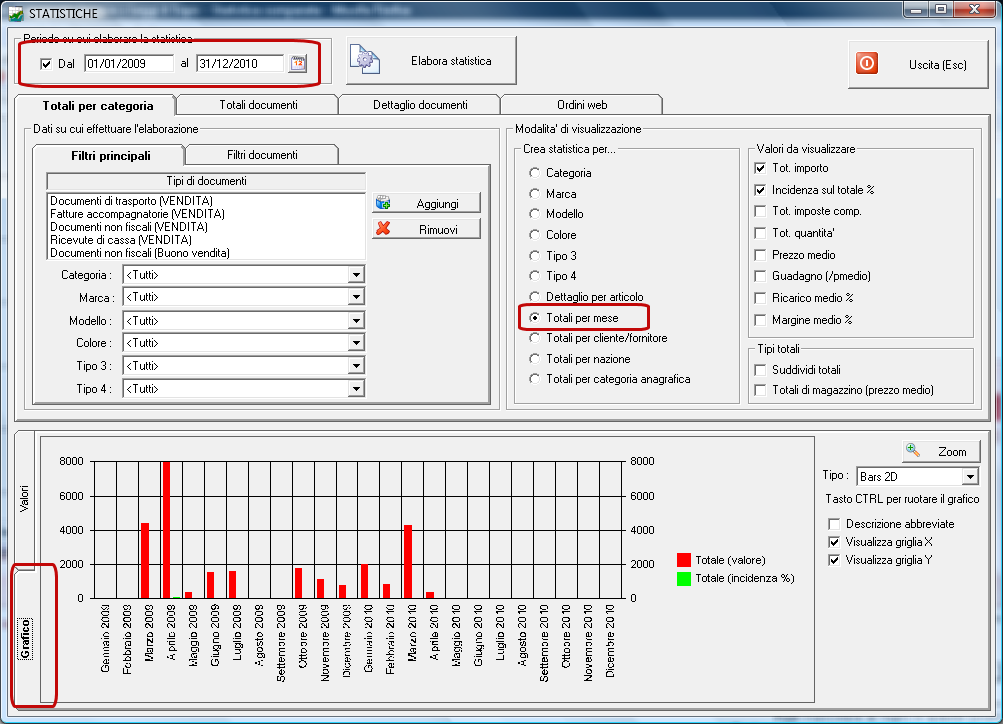The width and height of the screenshot is (1003, 724).
Task: Click the end date field 31/12/2010
Action: (240, 63)
